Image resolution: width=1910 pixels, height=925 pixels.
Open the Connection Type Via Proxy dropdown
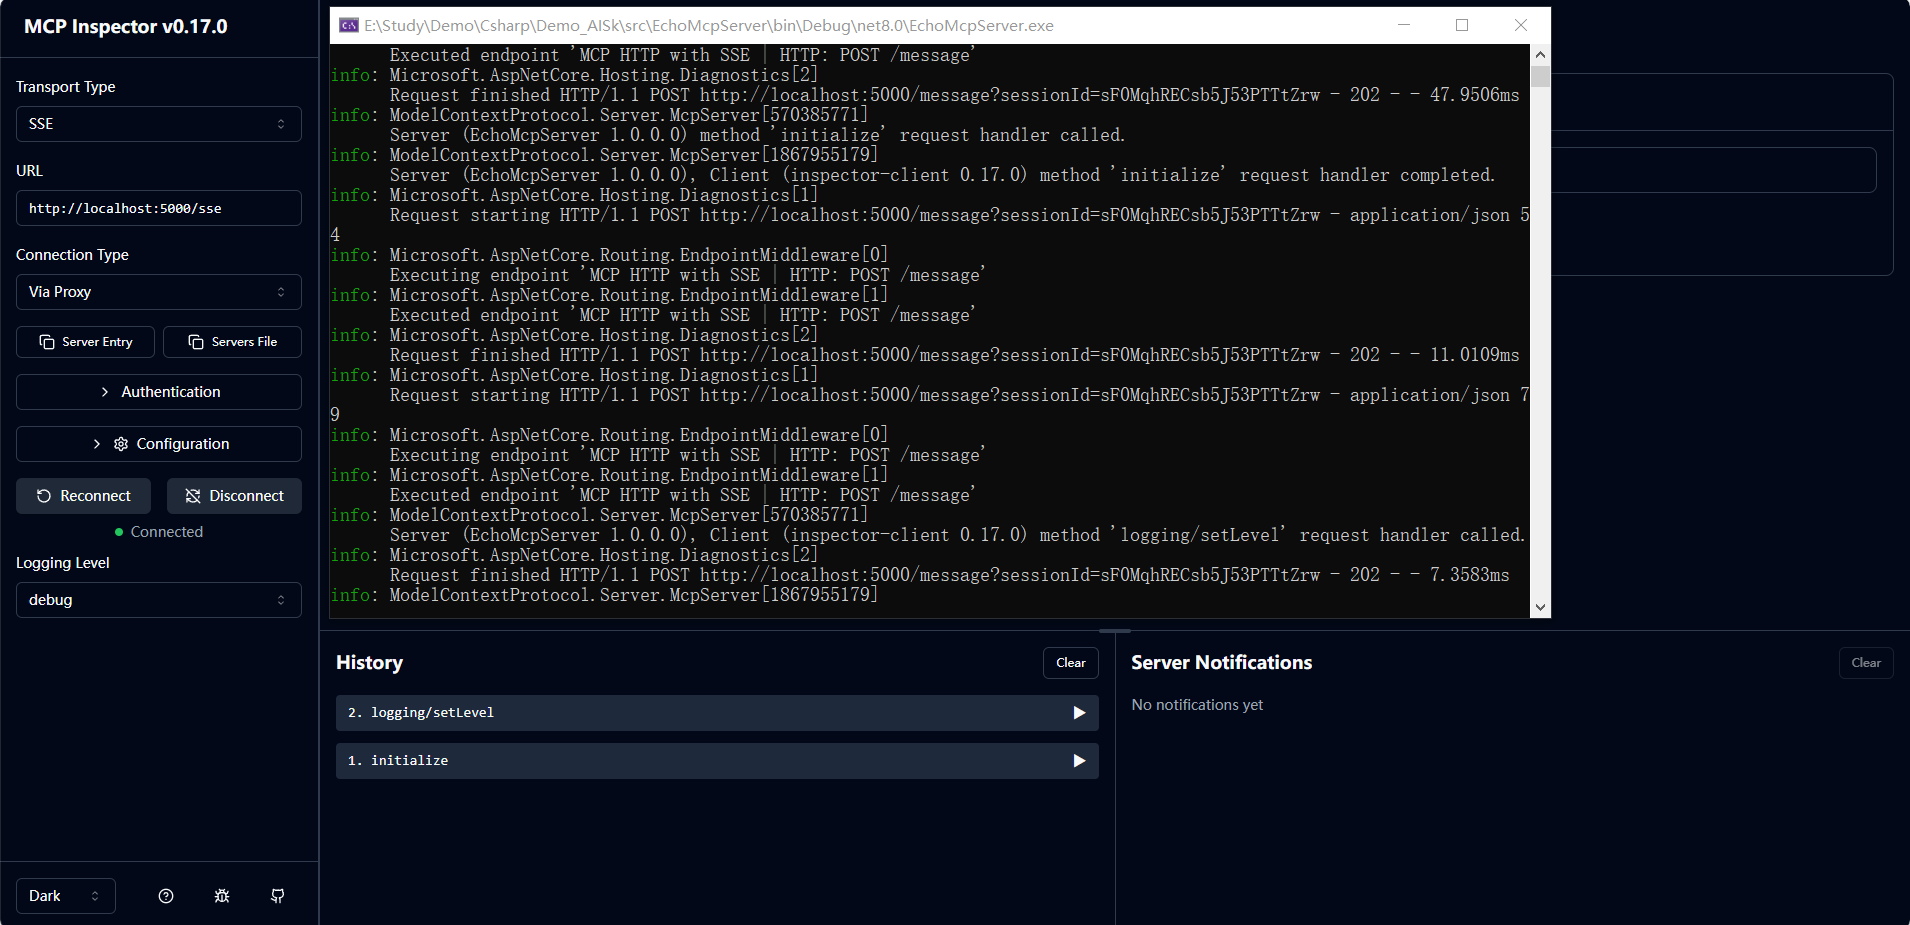[159, 292]
